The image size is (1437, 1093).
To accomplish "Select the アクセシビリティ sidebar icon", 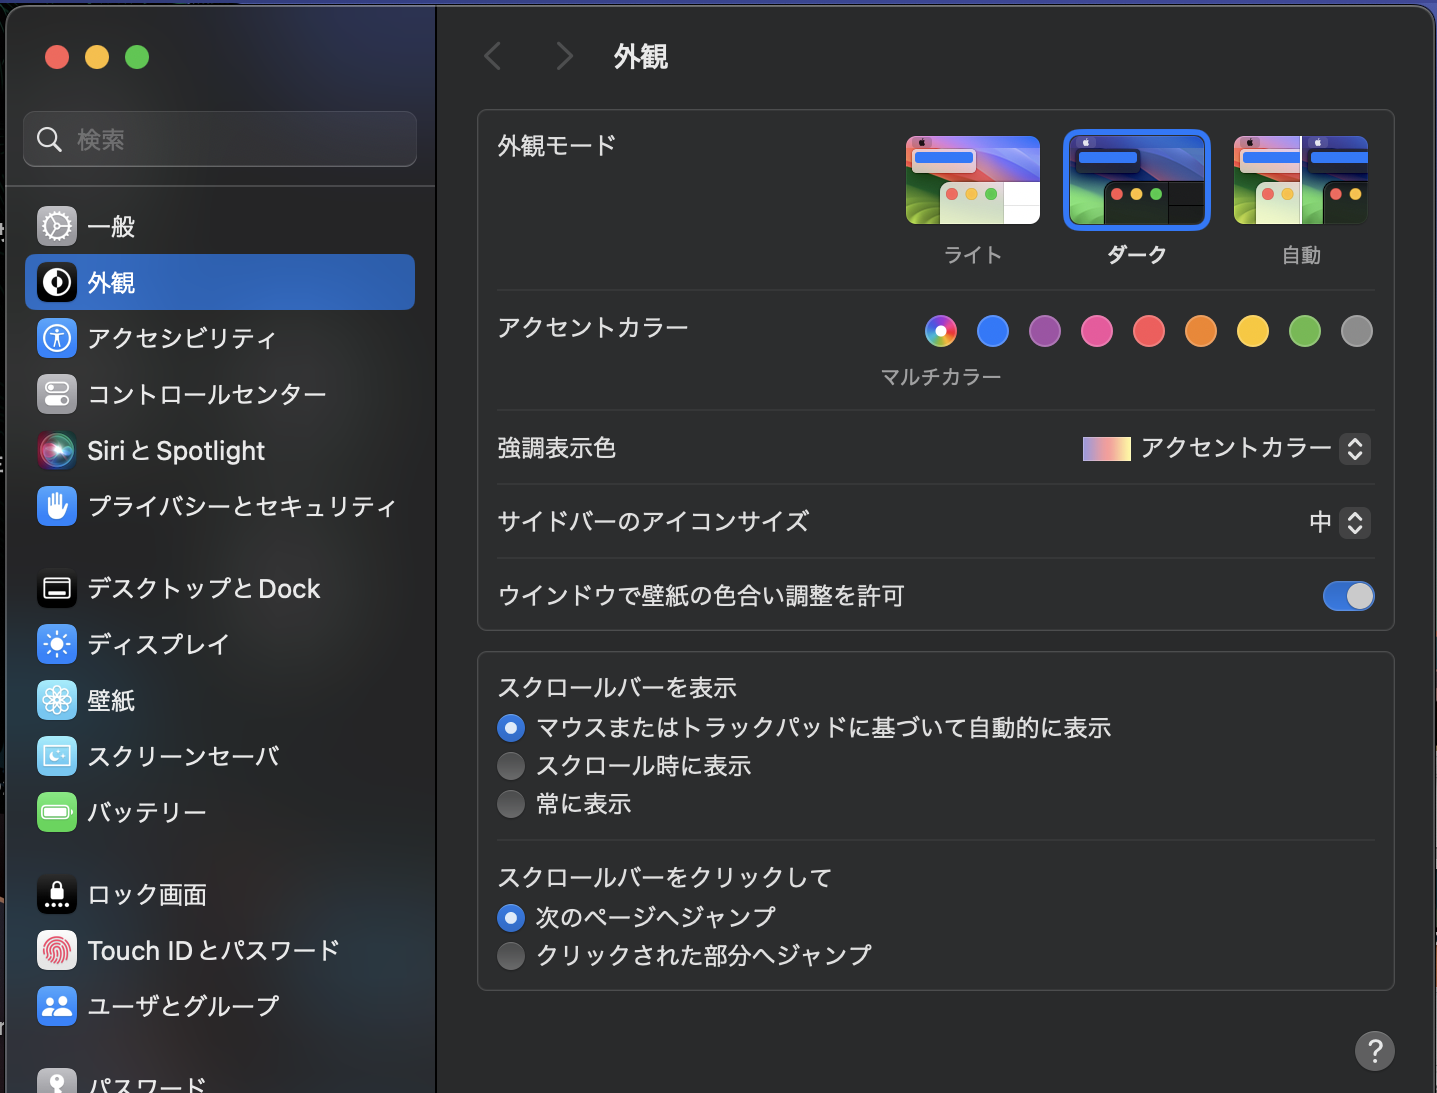I will pyautogui.click(x=57, y=338).
